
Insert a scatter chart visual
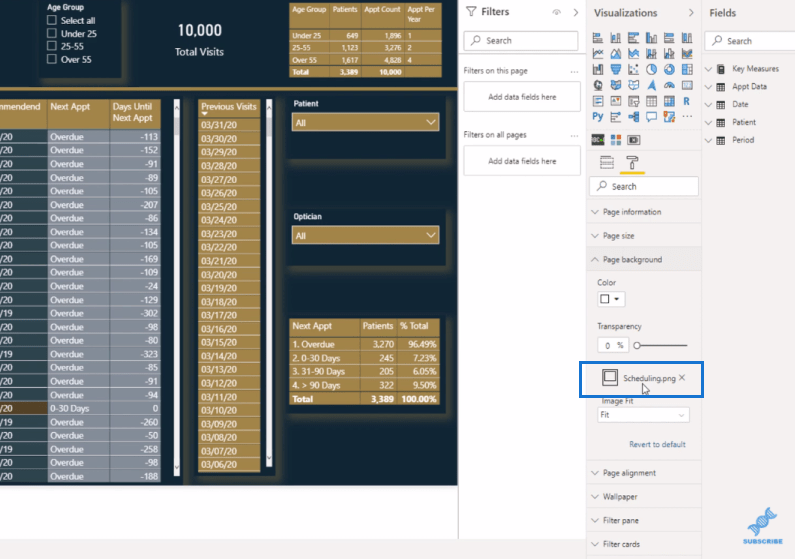click(633, 69)
